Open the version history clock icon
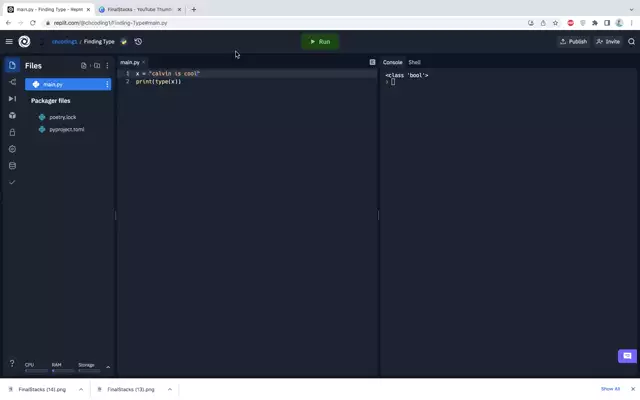This screenshot has width=640, height=400. 138,42
